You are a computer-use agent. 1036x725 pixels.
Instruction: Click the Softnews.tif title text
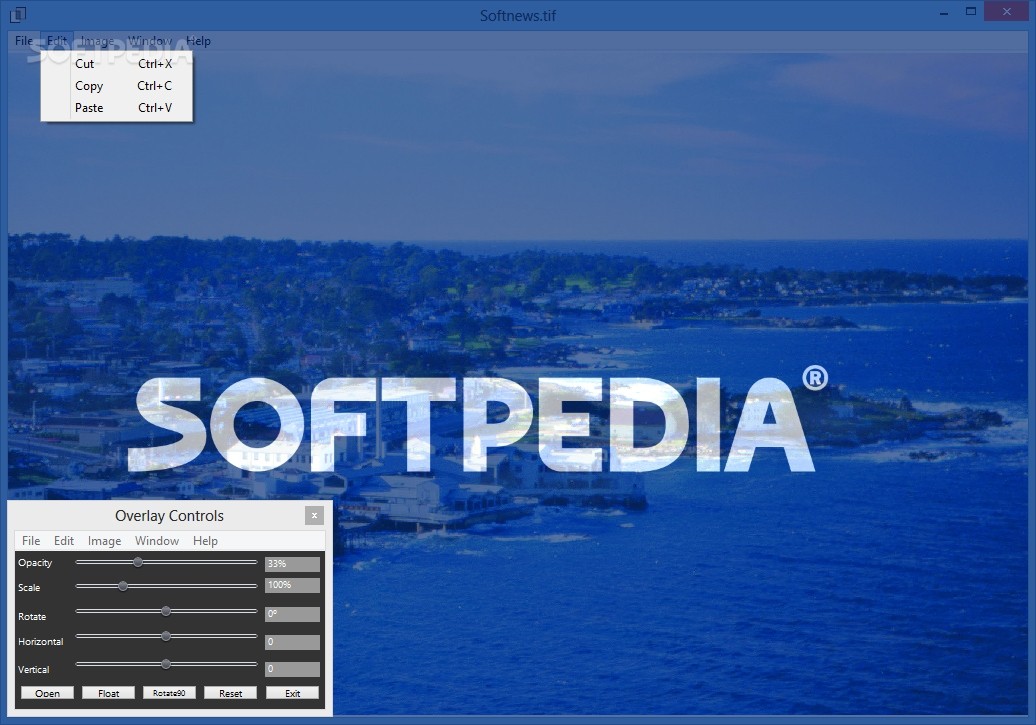[x=518, y=15]
